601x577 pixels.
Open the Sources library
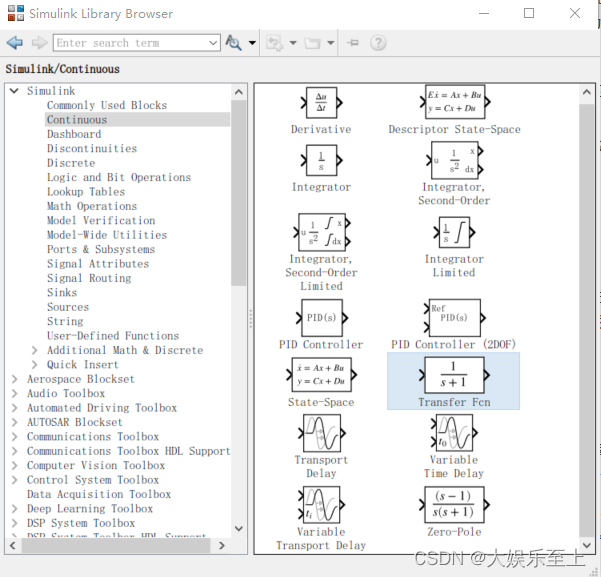point(68,307)
